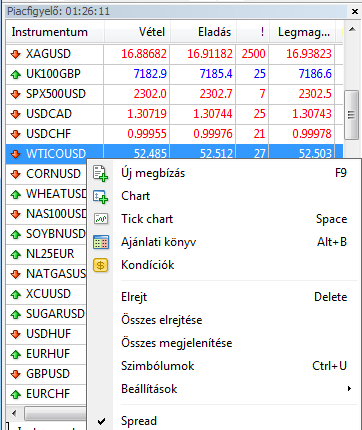Close the Piacfigyelő panel
Viewport: 362px width, 430px height.
click(355, 12)
